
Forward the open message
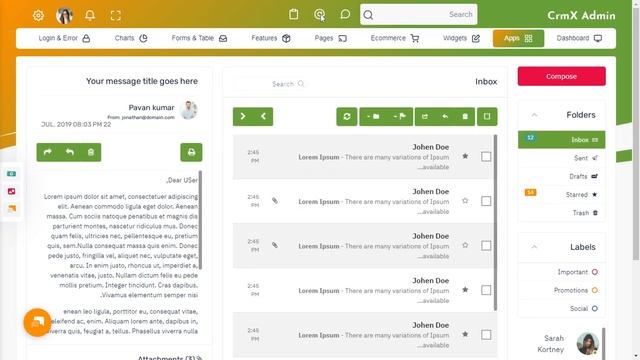click(48, 152)
